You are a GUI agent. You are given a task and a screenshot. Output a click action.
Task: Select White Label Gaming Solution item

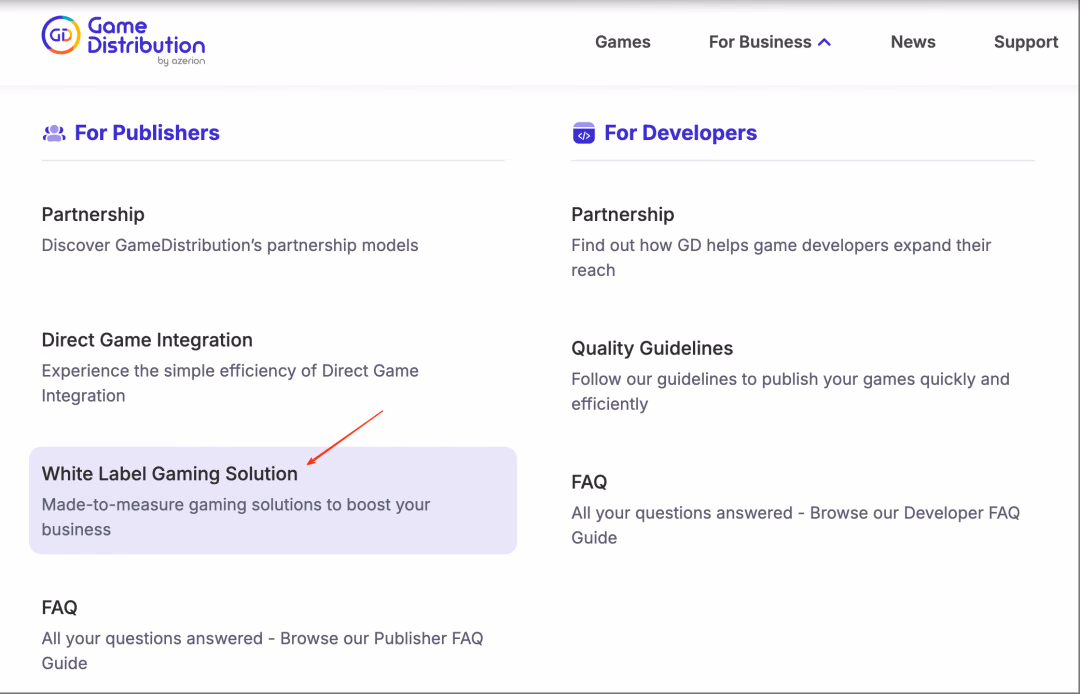click(x=273, y=501)
